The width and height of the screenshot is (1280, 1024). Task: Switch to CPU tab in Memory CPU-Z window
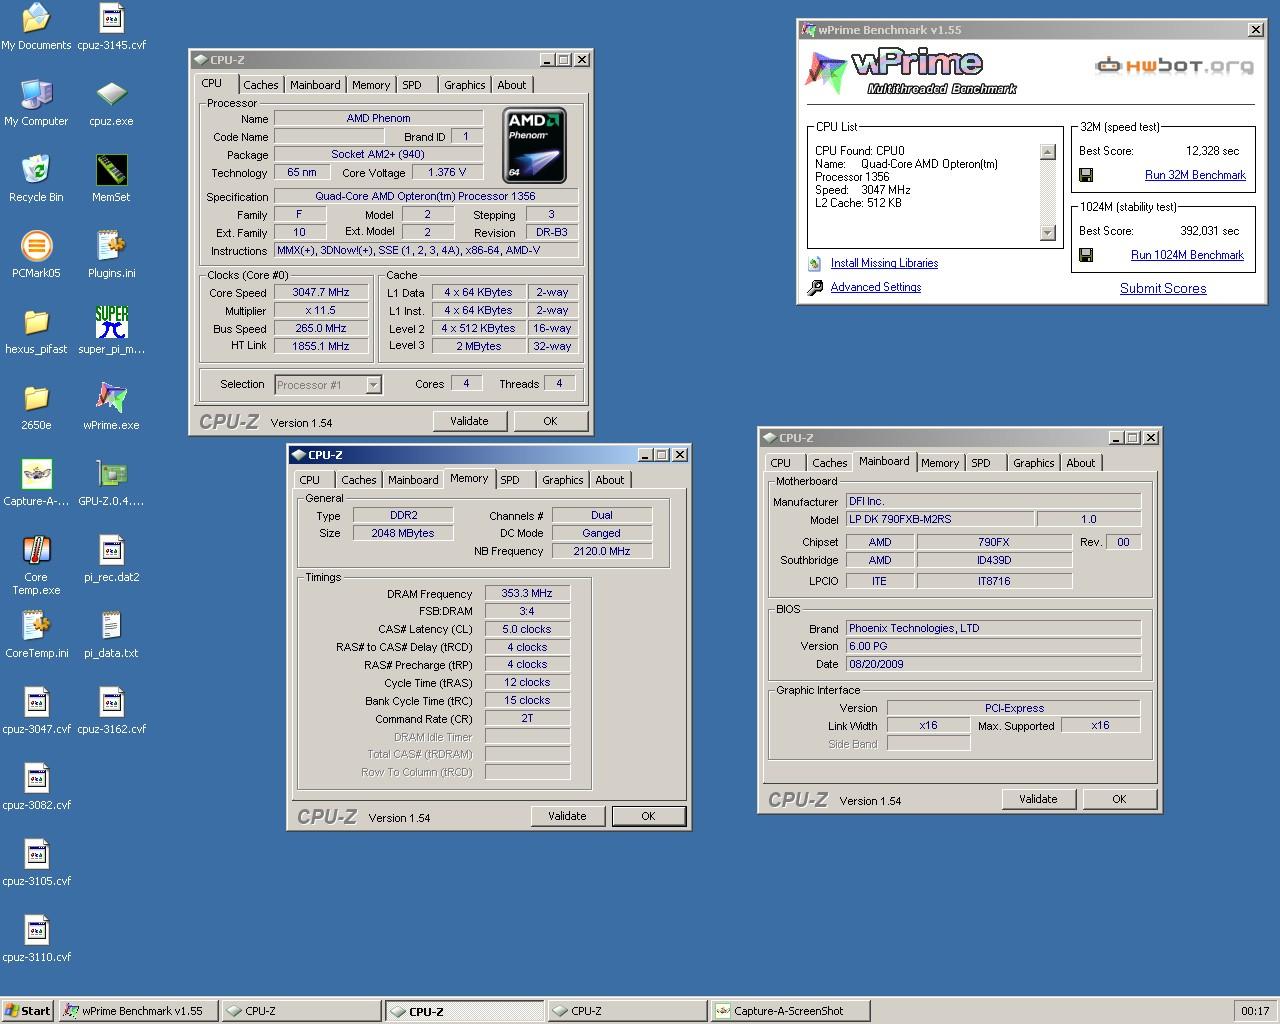click(x=310, y=480)
